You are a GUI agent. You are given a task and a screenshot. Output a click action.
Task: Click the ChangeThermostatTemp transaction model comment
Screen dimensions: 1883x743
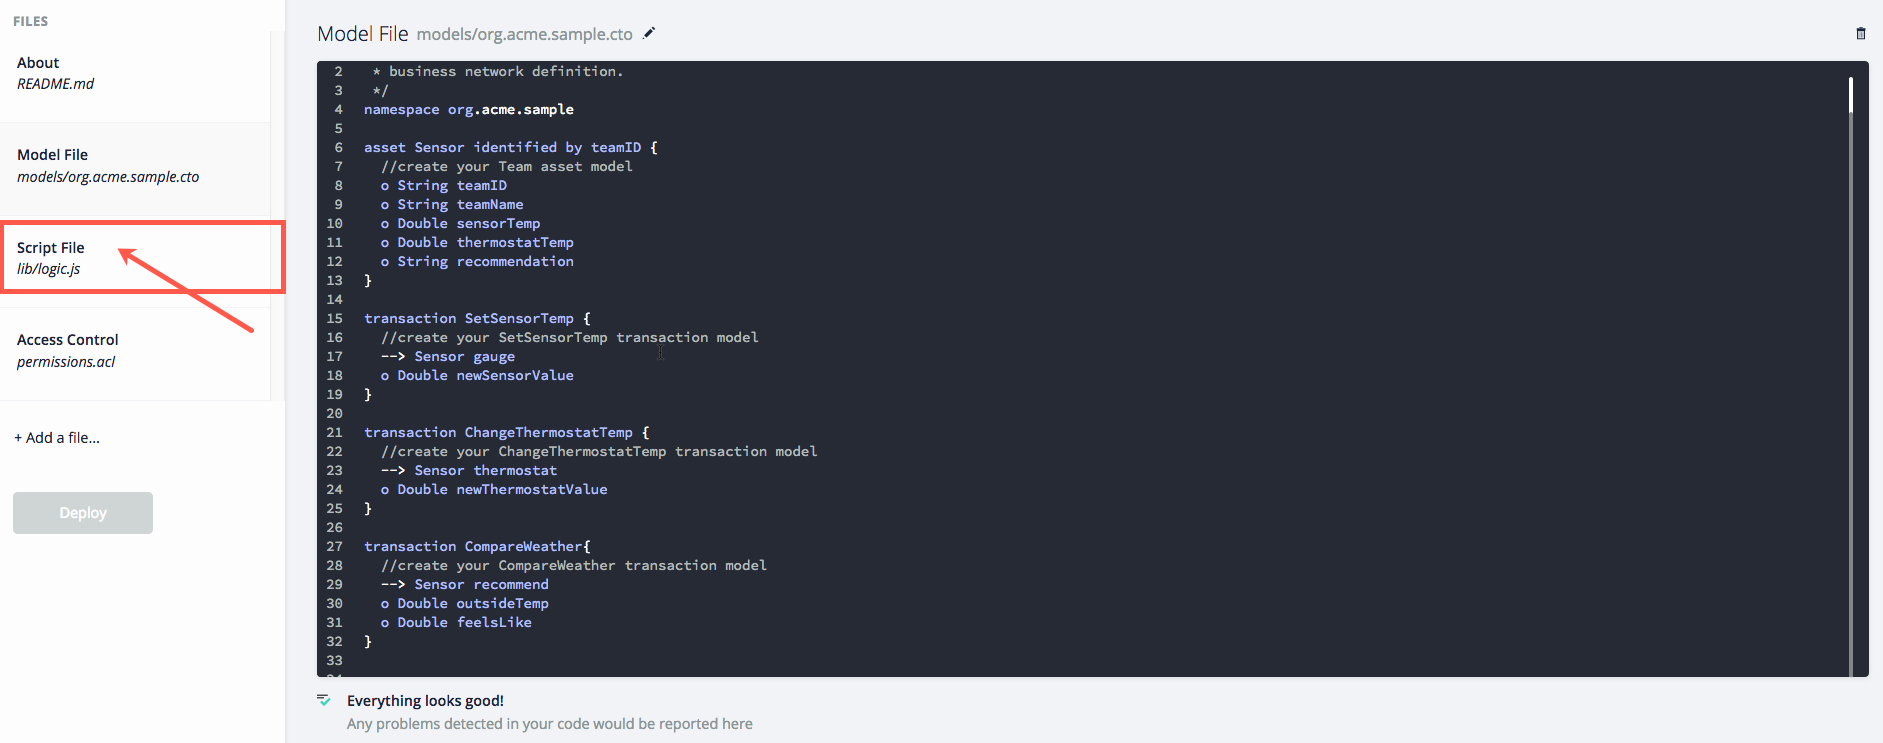(x=599, y=451)
